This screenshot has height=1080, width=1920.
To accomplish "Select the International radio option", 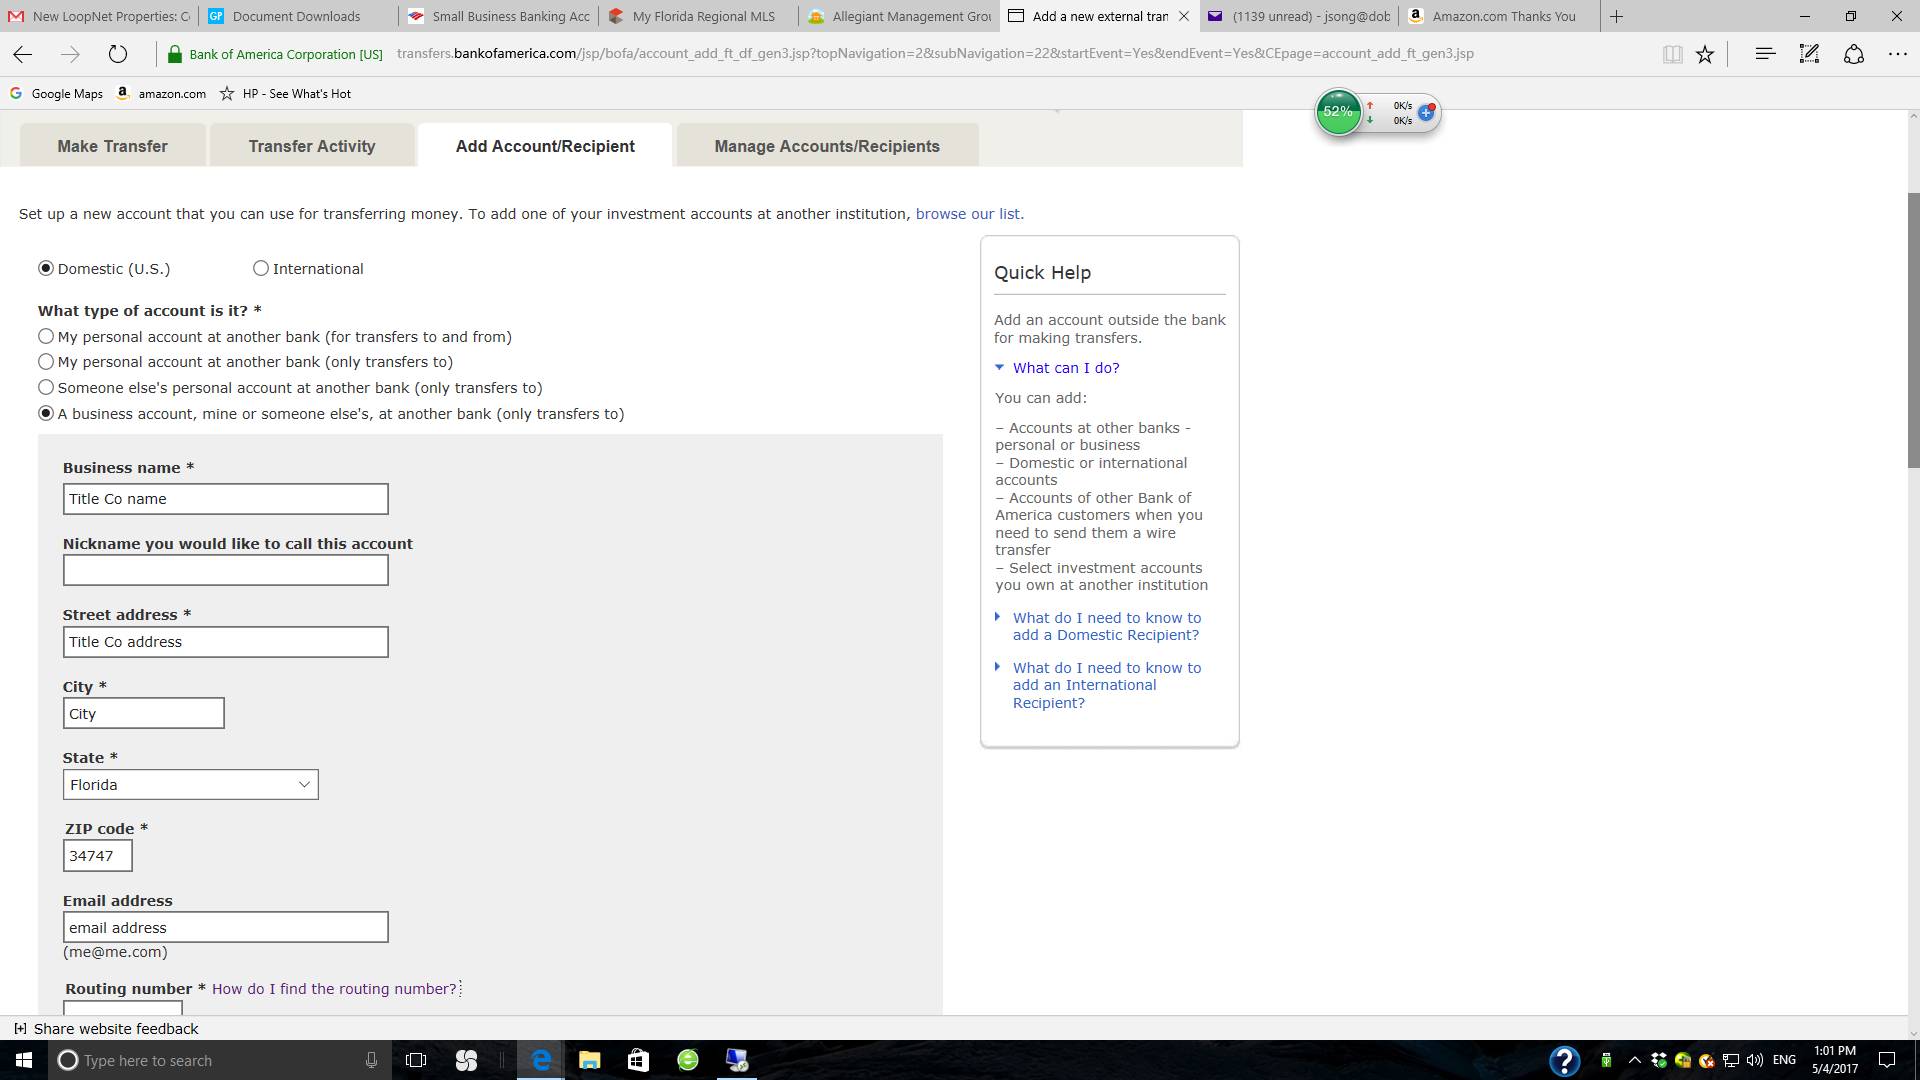I will click(x=261, y=268).
